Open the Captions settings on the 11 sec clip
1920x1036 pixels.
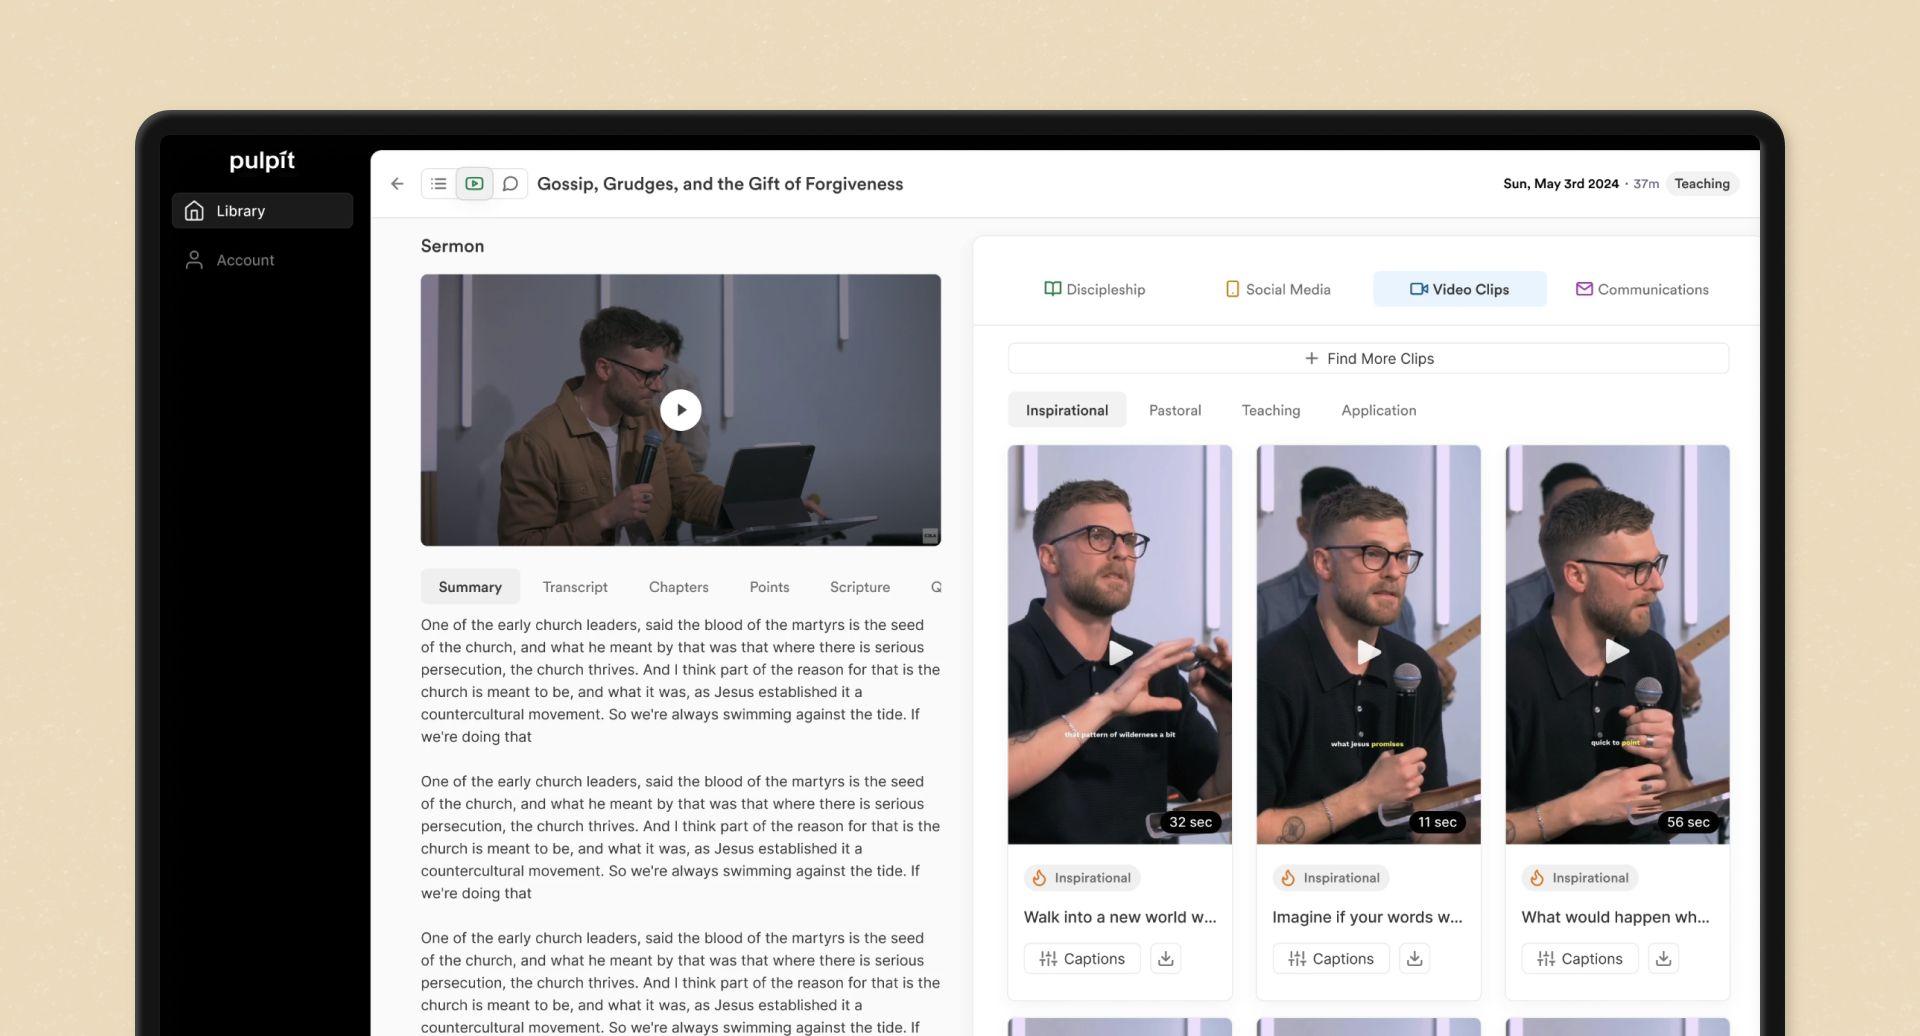point(1330,957)
